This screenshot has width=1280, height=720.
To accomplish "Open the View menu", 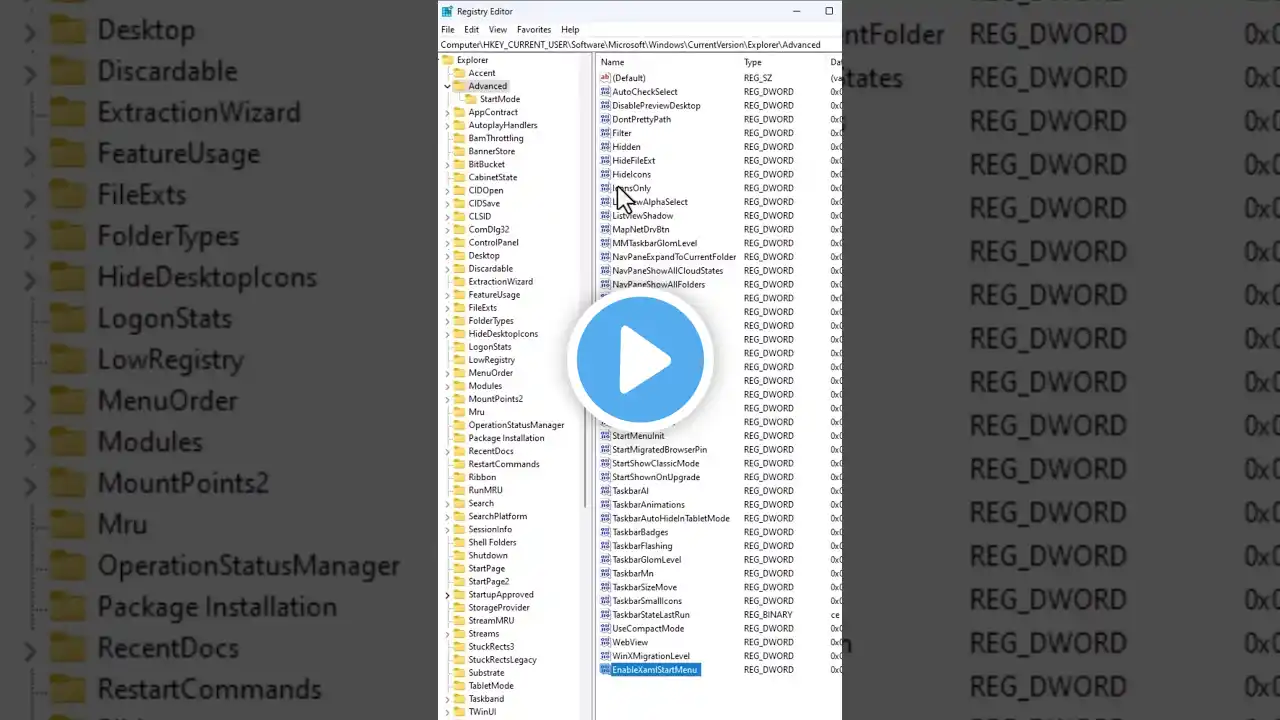I will click(497, 30).
